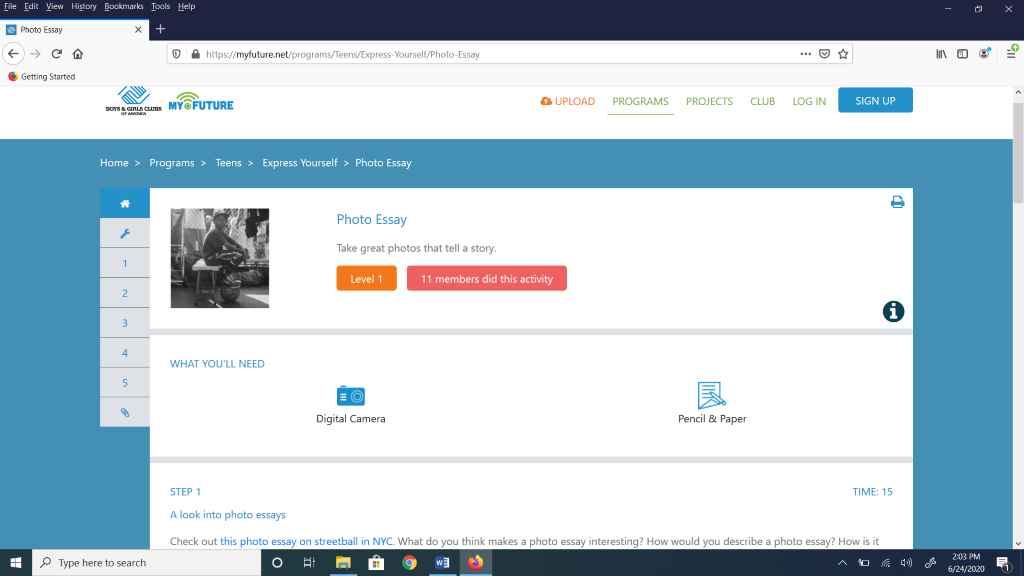
Task: Click the SIGN UP button
Action: pyautogui.click(x=875, y=101)
